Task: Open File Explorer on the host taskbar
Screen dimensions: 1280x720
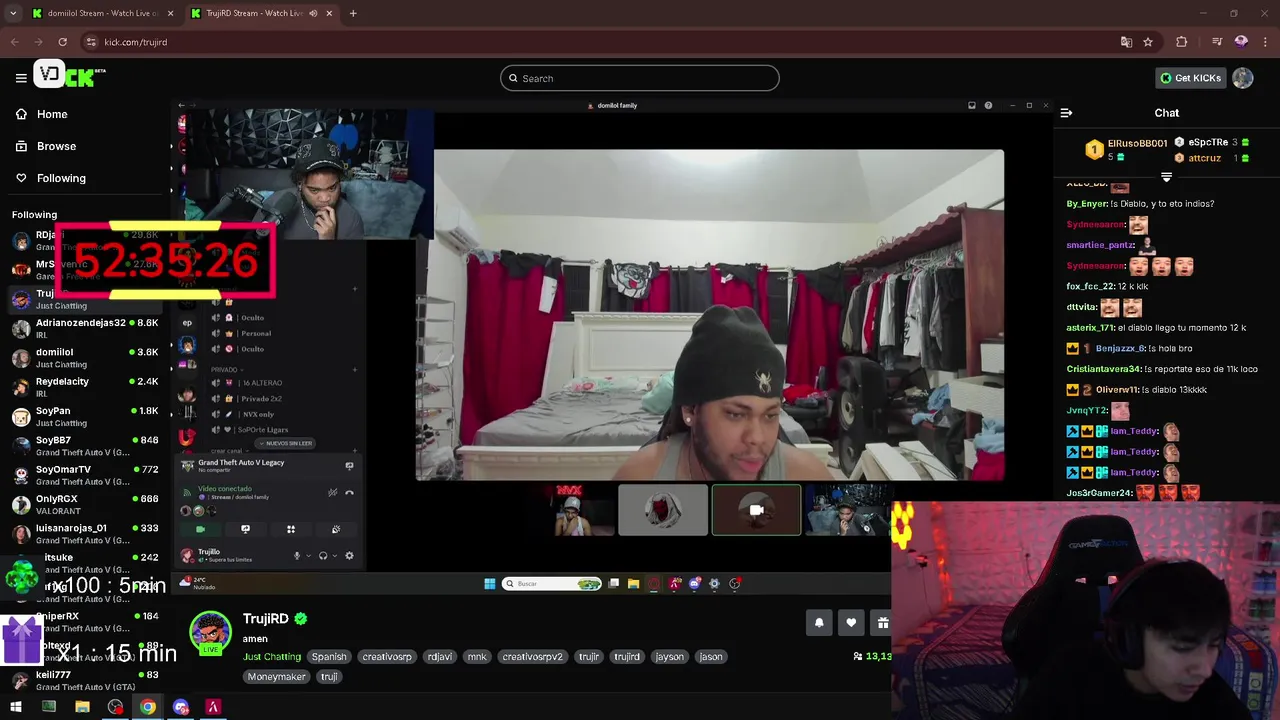Action: (82, 707)
